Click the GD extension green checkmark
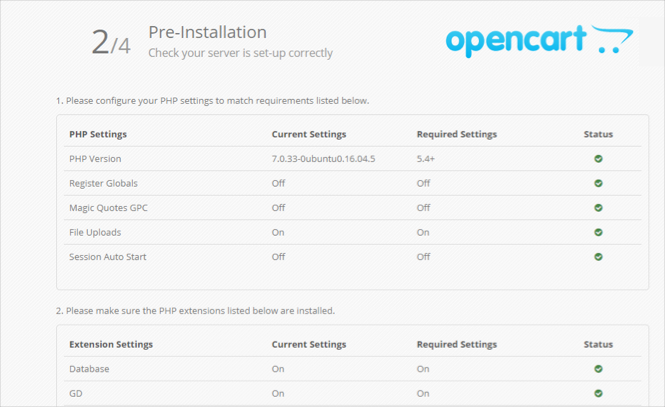This screenshot has height=407, width=665. click(x=598, y=394)
